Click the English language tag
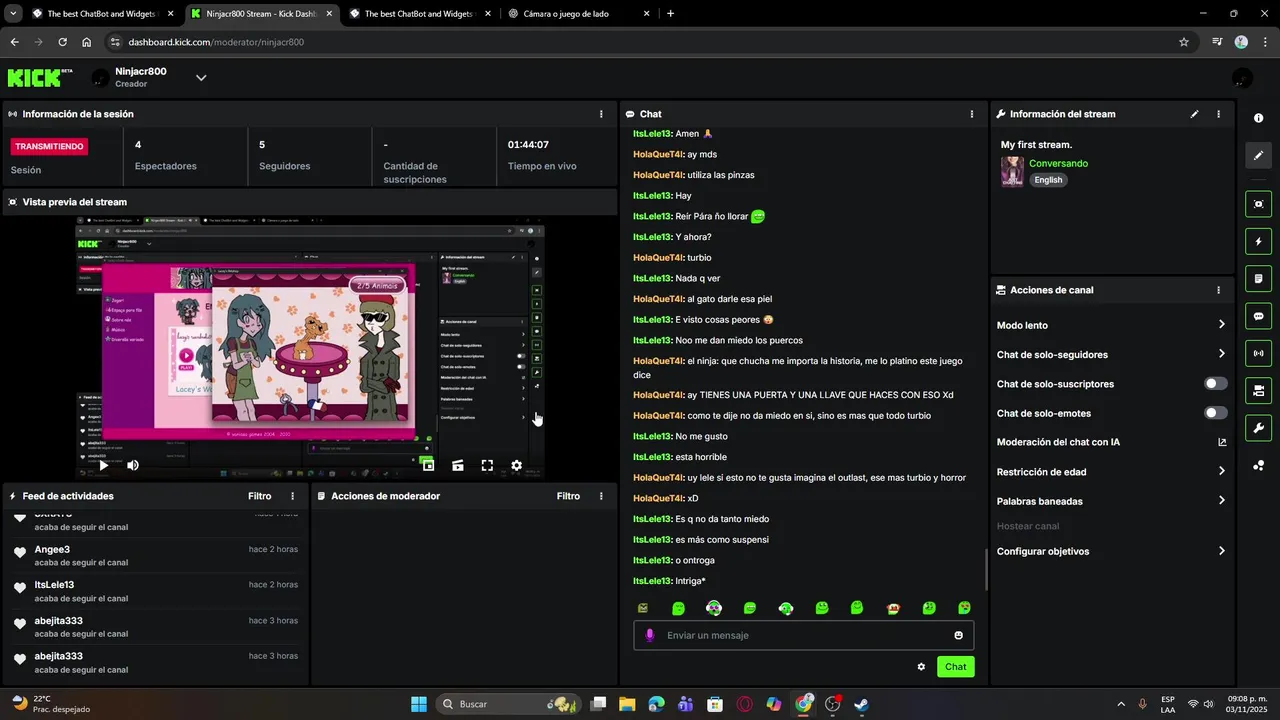This screenshot has height=720, width=1280. [x=1048, y=180]
